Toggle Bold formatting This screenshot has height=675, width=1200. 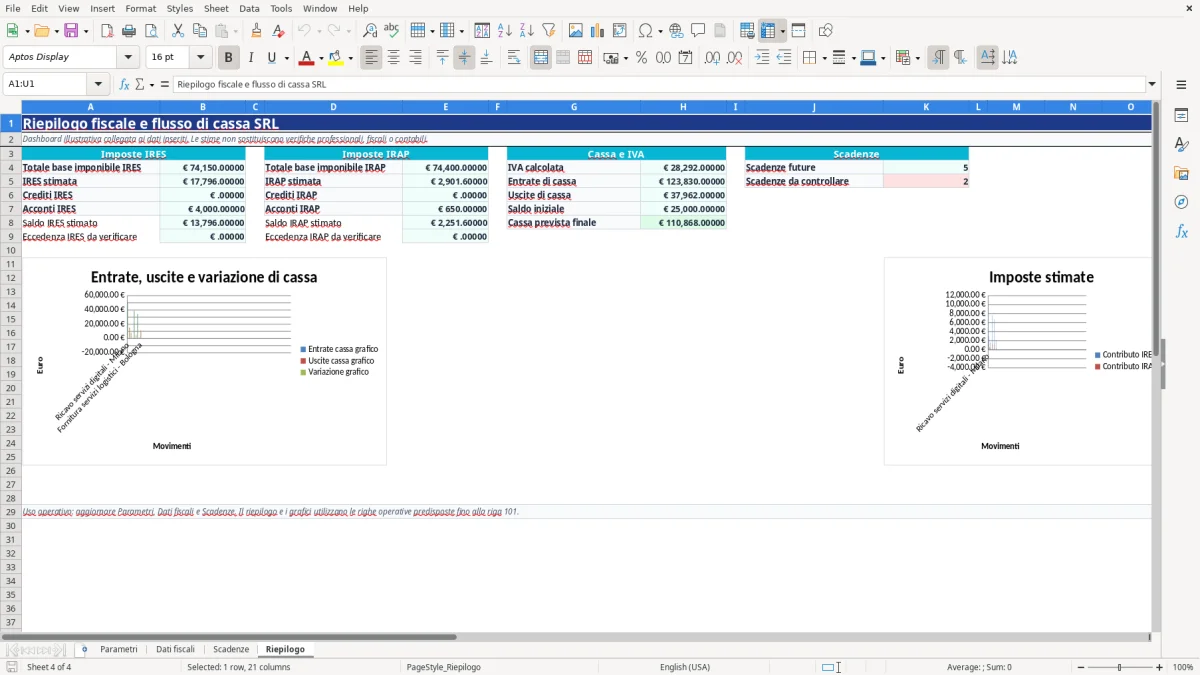pos(229,58)
